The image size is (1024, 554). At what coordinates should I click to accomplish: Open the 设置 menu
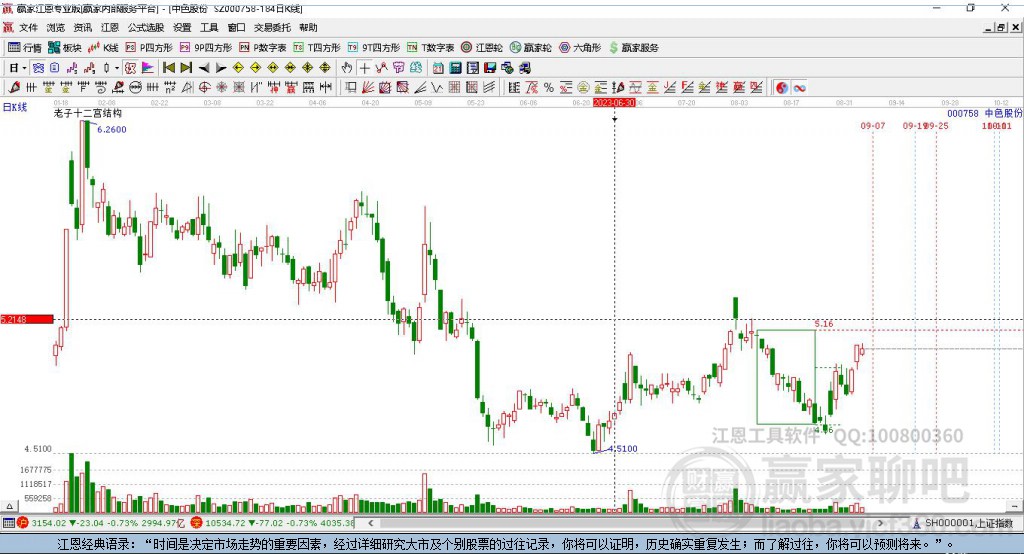[182, 27]
